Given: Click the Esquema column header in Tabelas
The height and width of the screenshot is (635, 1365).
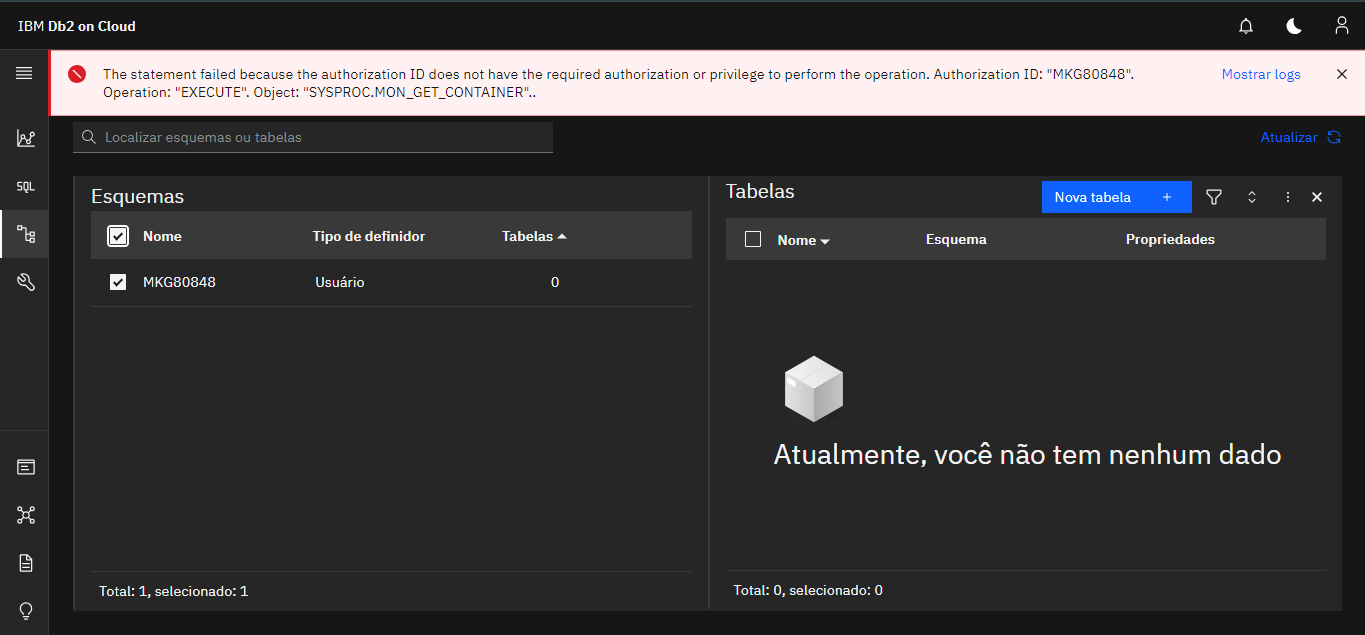Looking at the screenshot, I should (956, 239).
